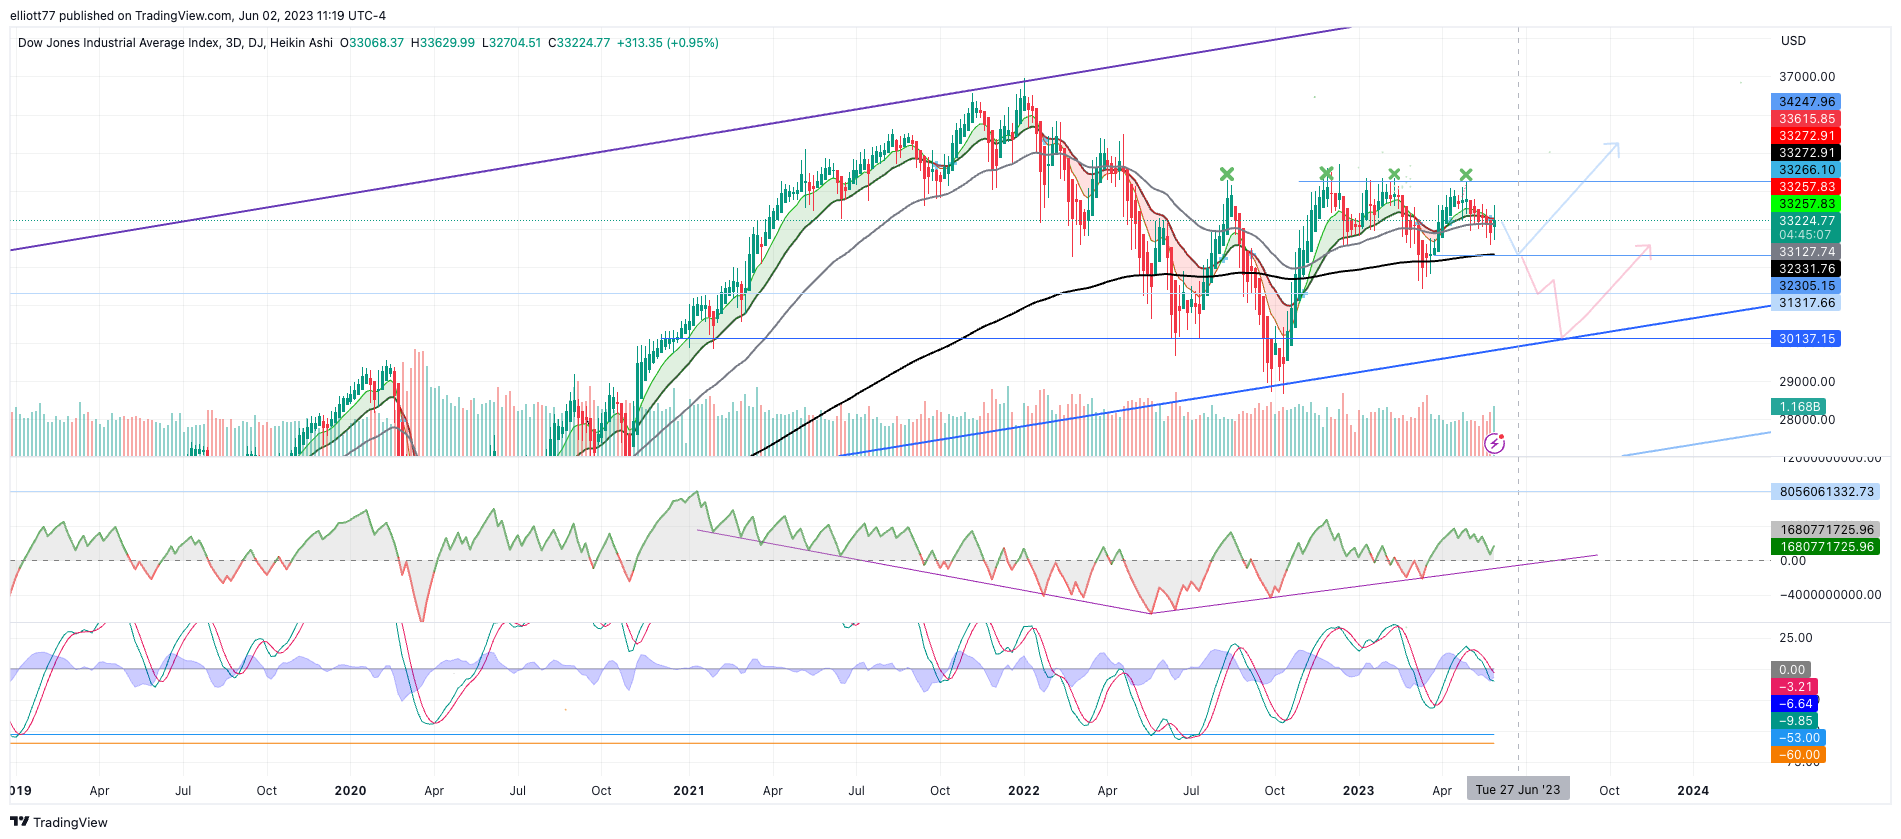Click the red 33257.83 price label

click(1806, 187)
